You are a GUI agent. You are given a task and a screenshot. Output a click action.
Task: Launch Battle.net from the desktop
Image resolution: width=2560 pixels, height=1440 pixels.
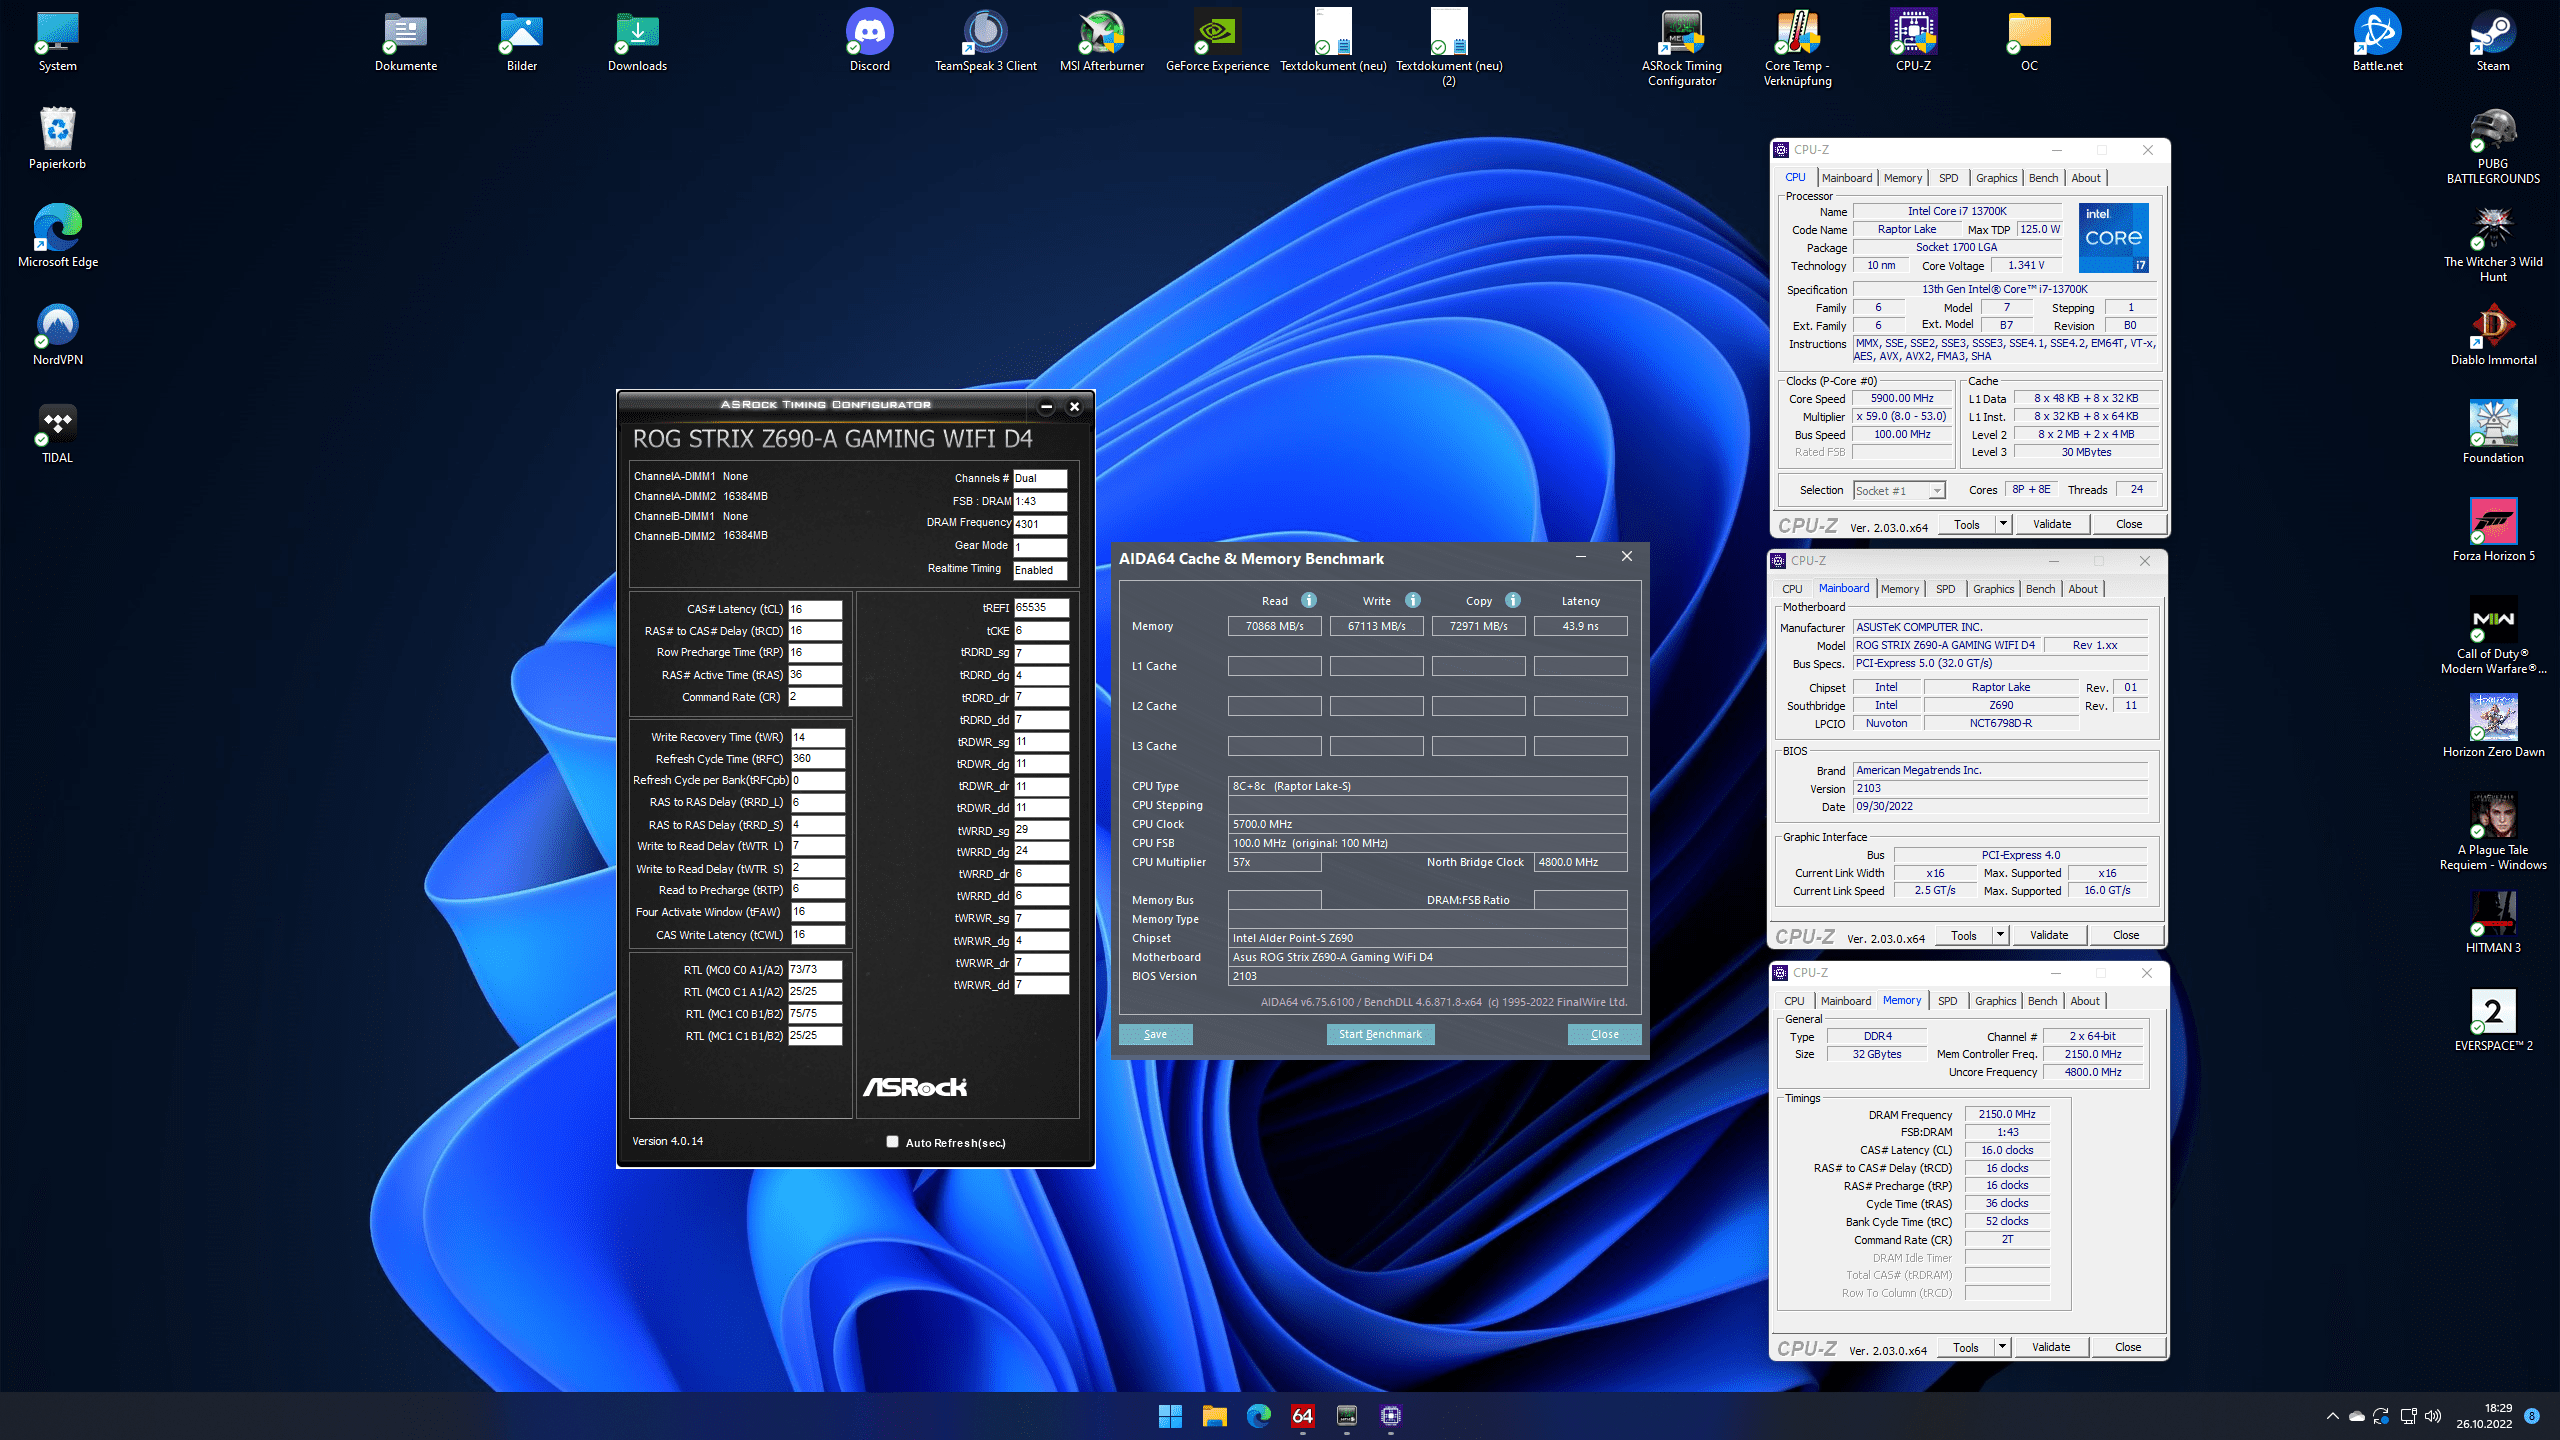(2377, 42)
